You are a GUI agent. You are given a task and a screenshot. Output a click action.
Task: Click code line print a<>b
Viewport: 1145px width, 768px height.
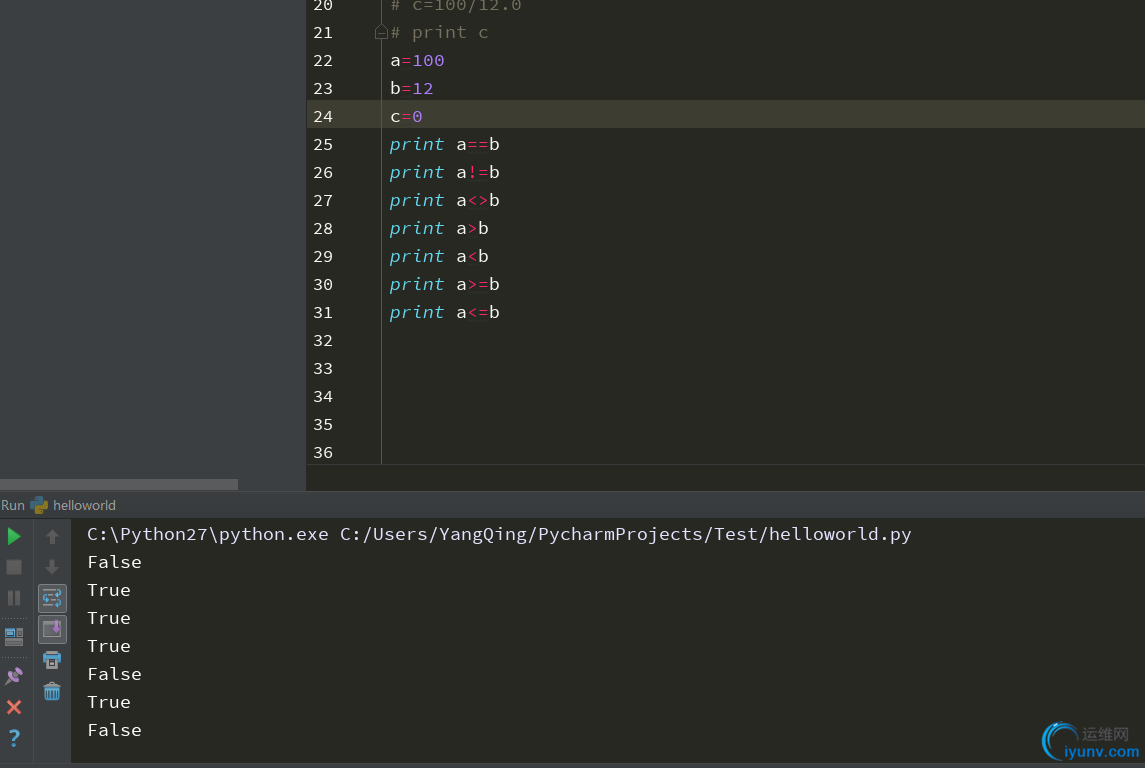tap(445, 201)
